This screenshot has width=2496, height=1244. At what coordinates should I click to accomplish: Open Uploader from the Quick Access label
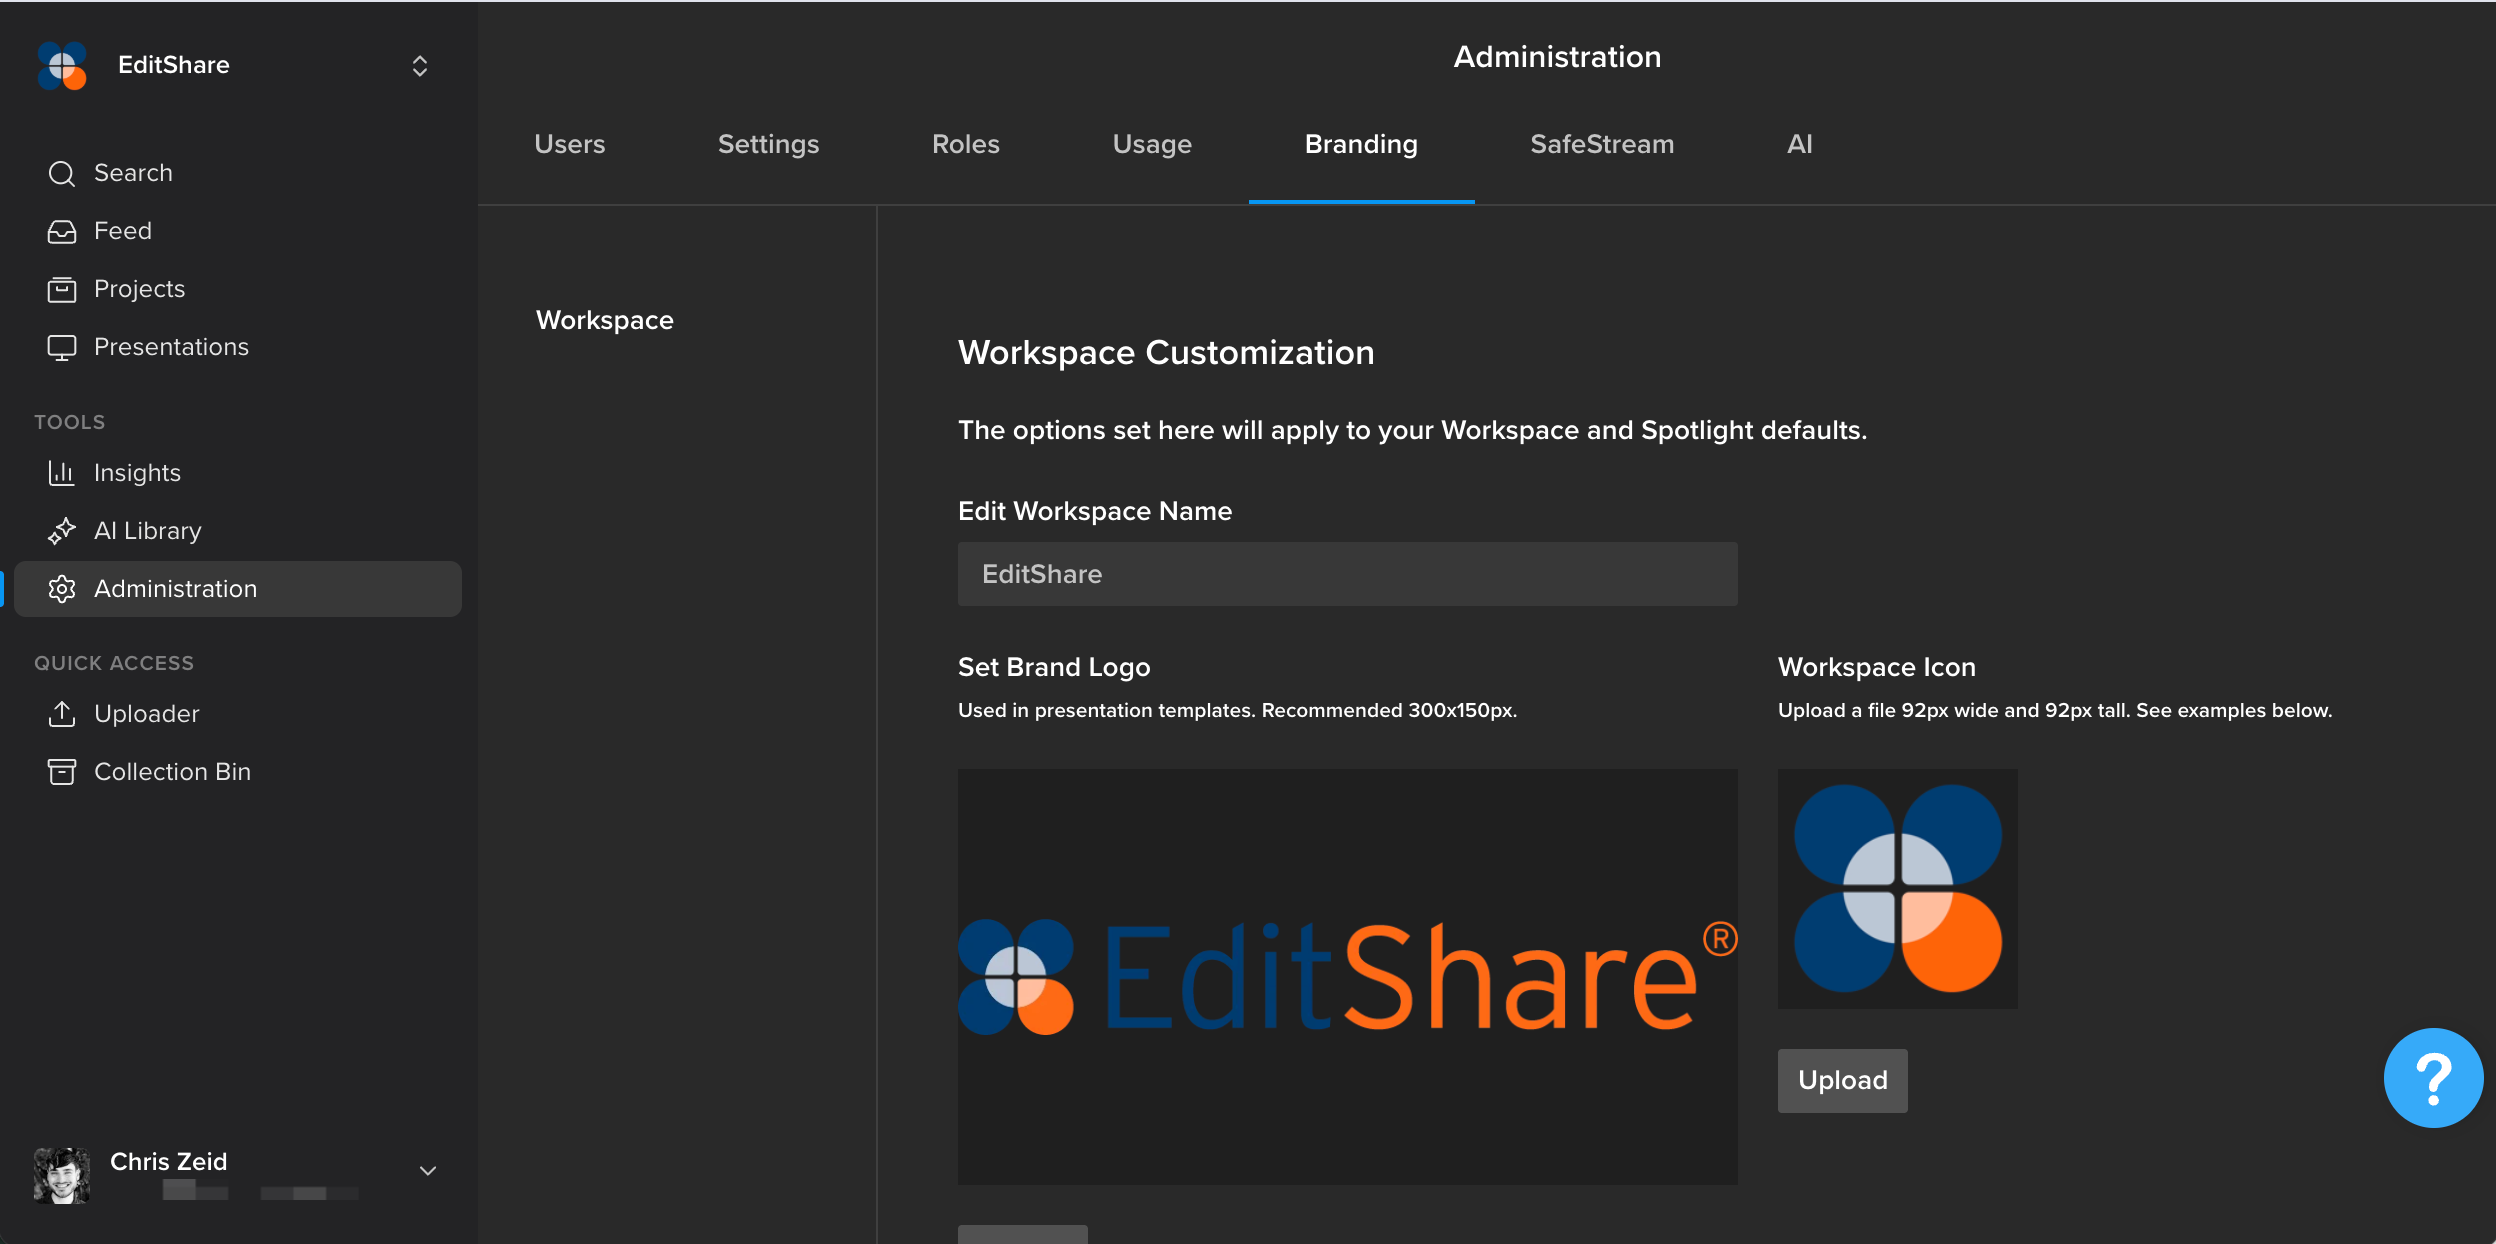[x=147, y=714]
